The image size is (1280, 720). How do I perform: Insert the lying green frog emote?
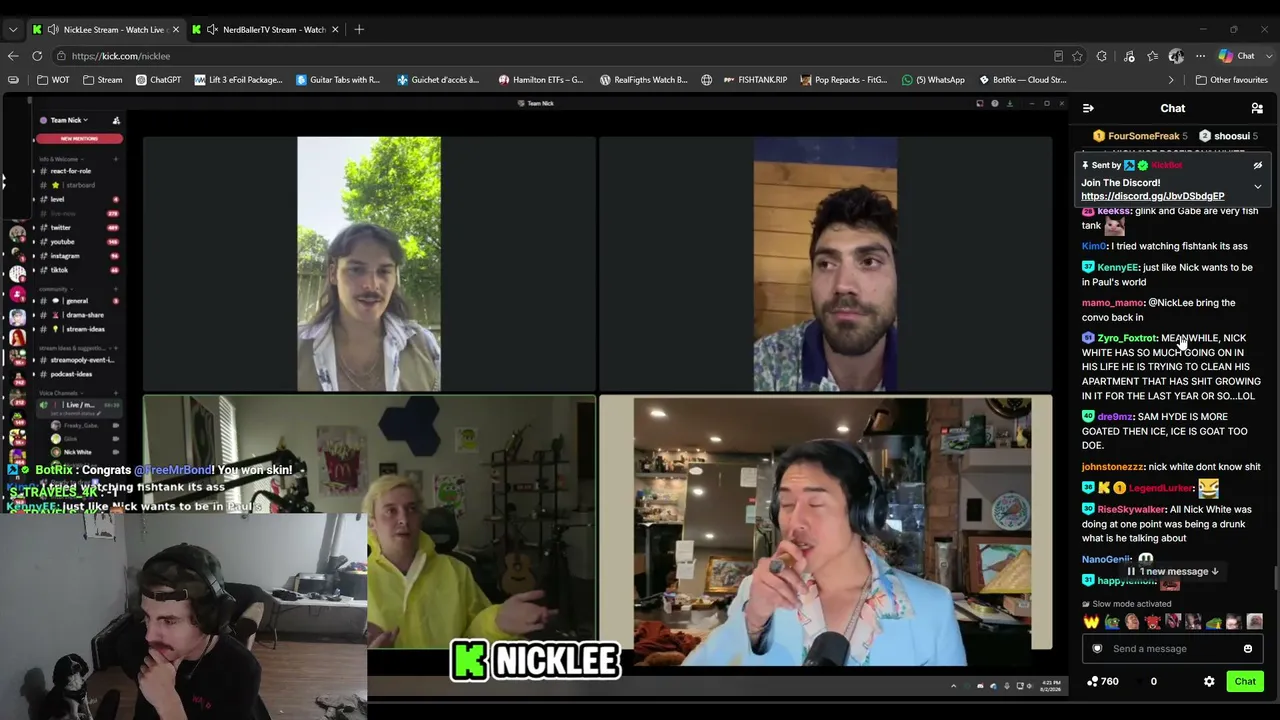coord(1214,622)
